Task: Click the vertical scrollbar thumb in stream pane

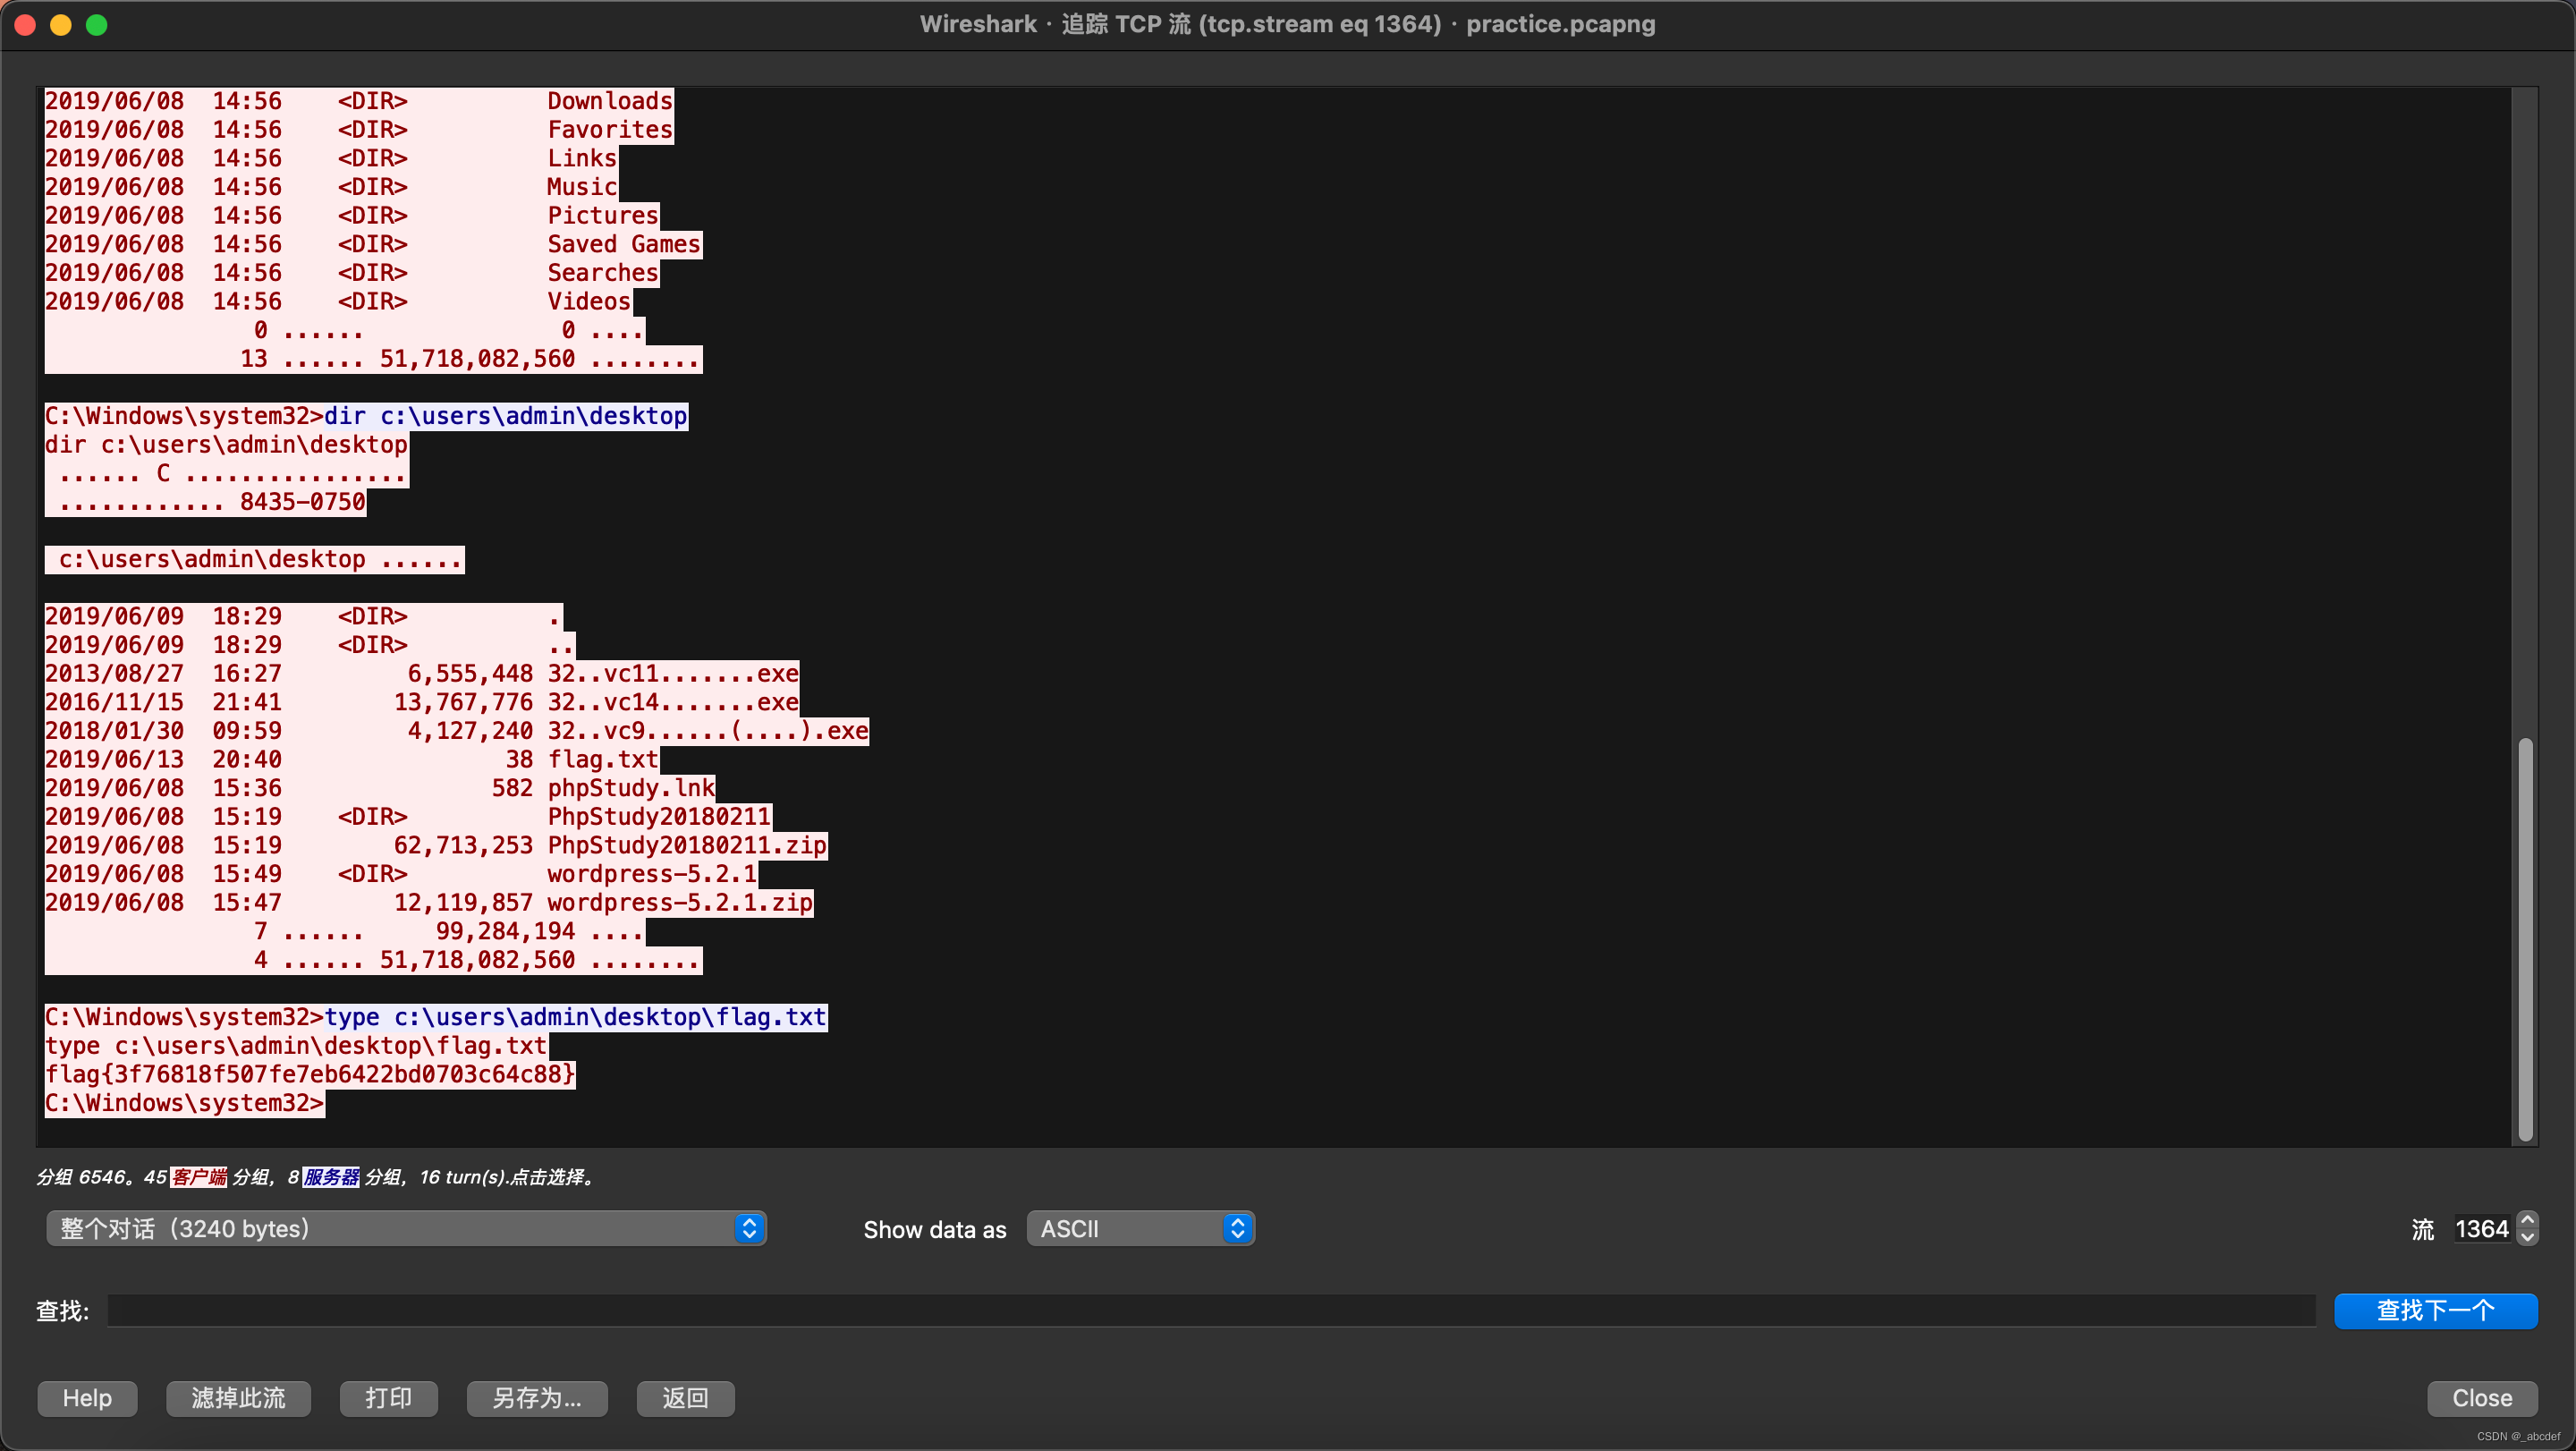Action: click(2525, 938)
